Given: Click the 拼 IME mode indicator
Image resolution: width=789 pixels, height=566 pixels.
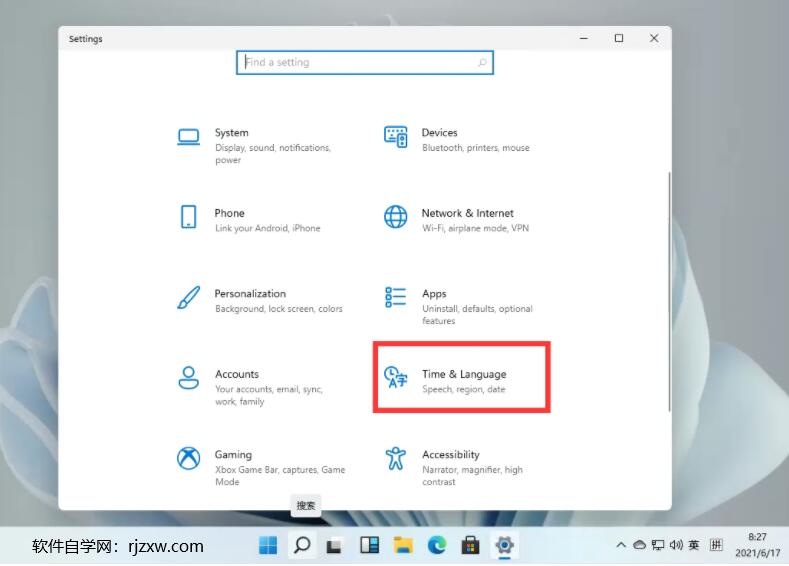Looking at the screenshot, I should 716,545.
